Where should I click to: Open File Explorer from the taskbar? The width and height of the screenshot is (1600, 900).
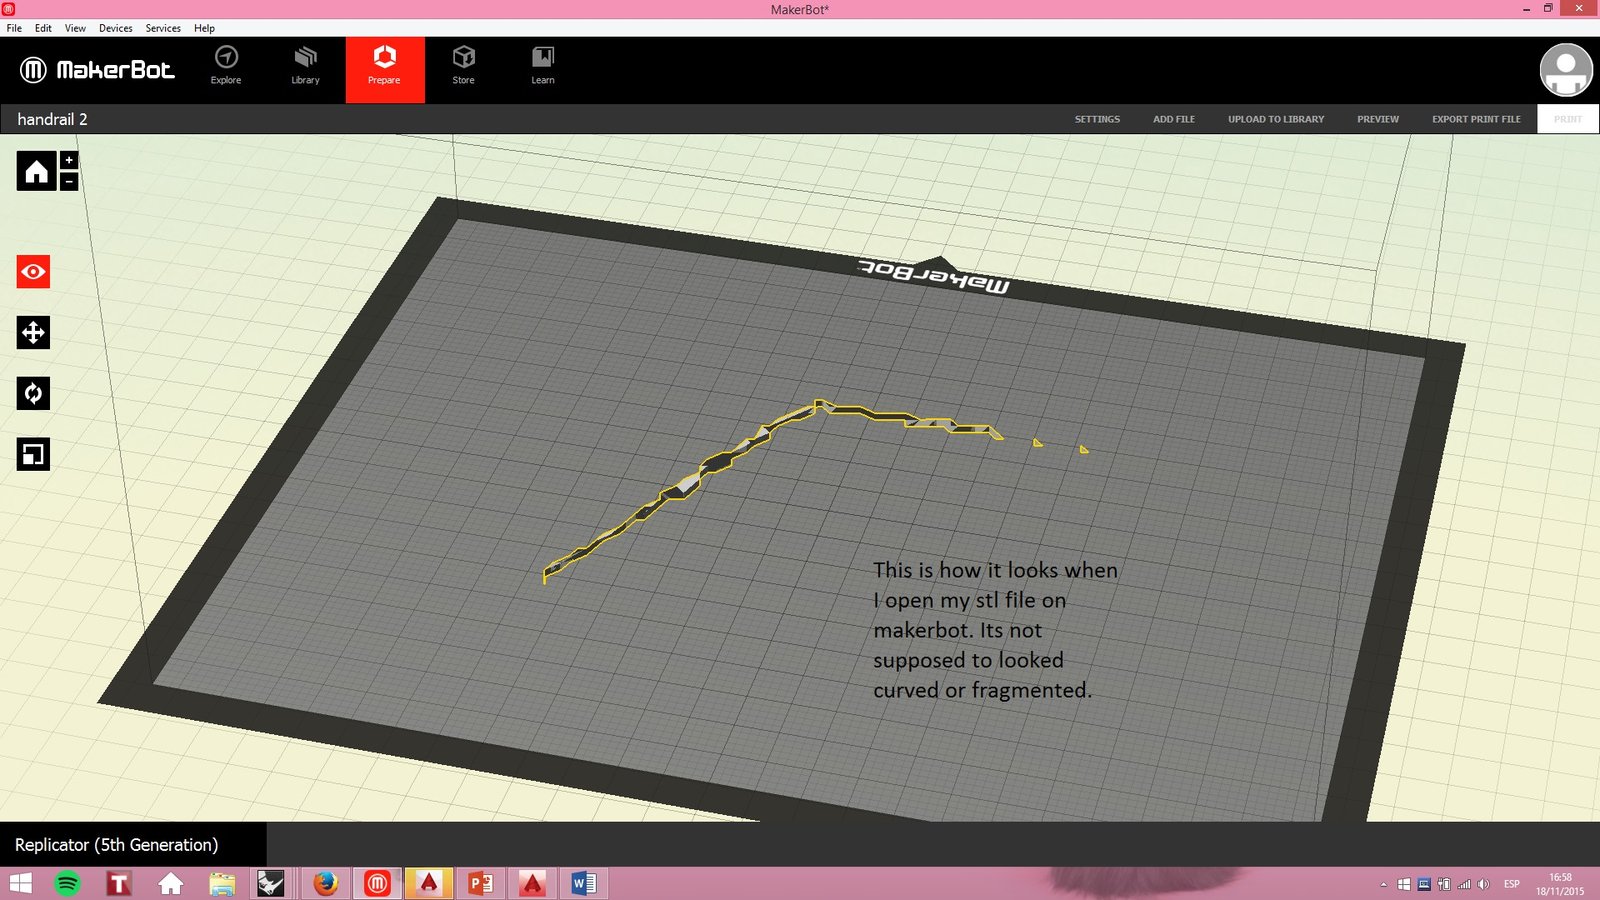tap(222, 884)
